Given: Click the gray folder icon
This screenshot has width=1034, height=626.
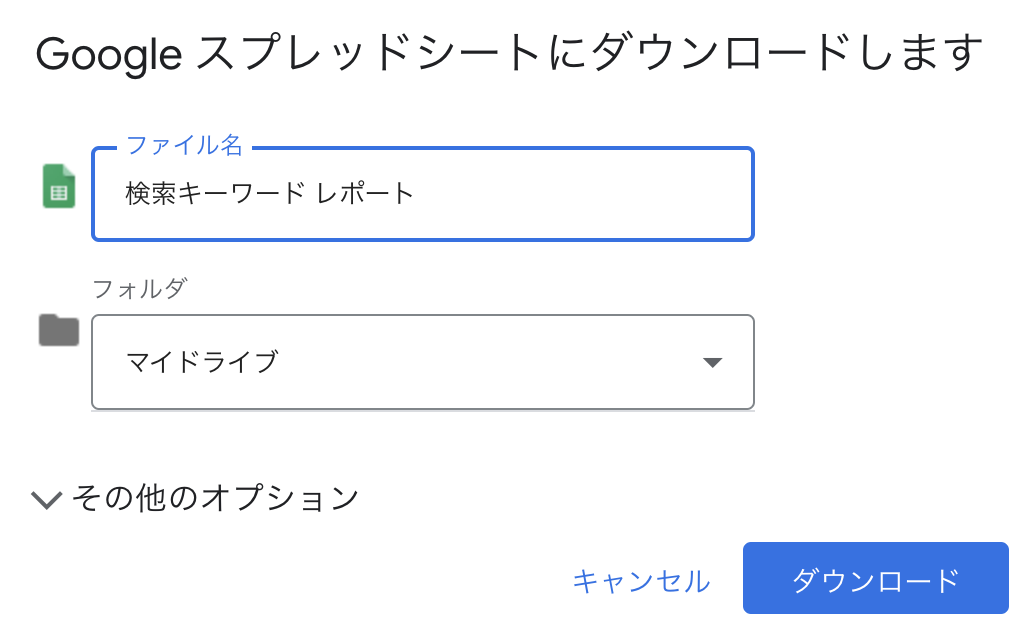Looking at the screenshot, I should click(59, 330).
